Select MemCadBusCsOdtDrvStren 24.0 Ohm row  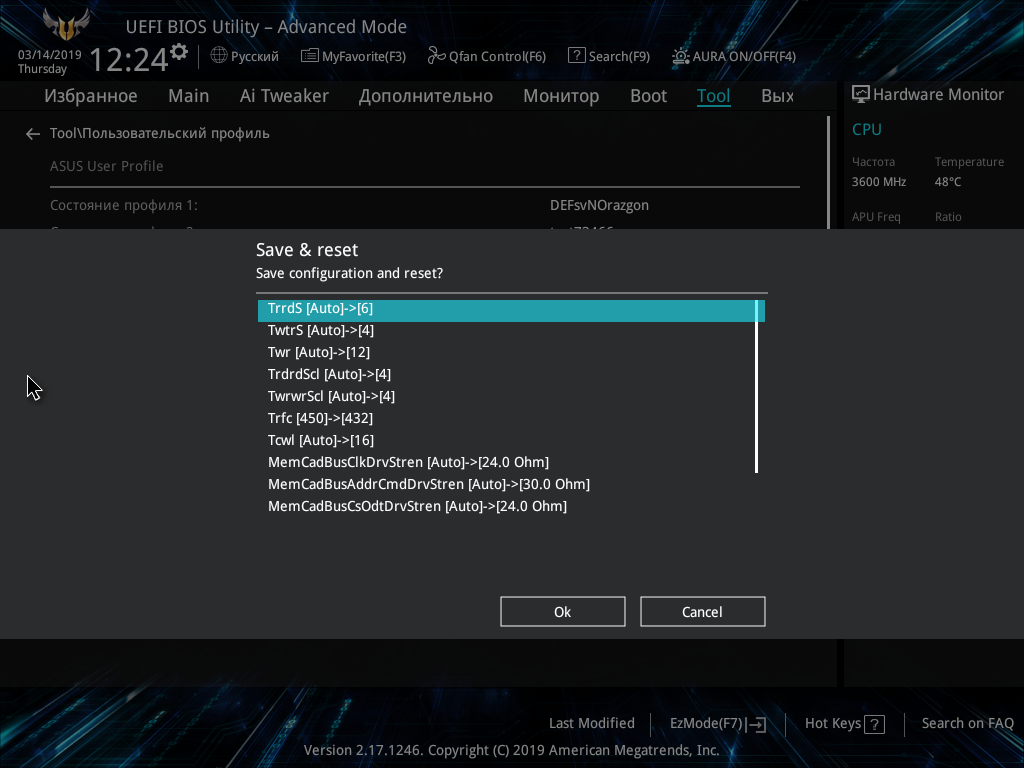pyautogui.click(x=511, y=507)
